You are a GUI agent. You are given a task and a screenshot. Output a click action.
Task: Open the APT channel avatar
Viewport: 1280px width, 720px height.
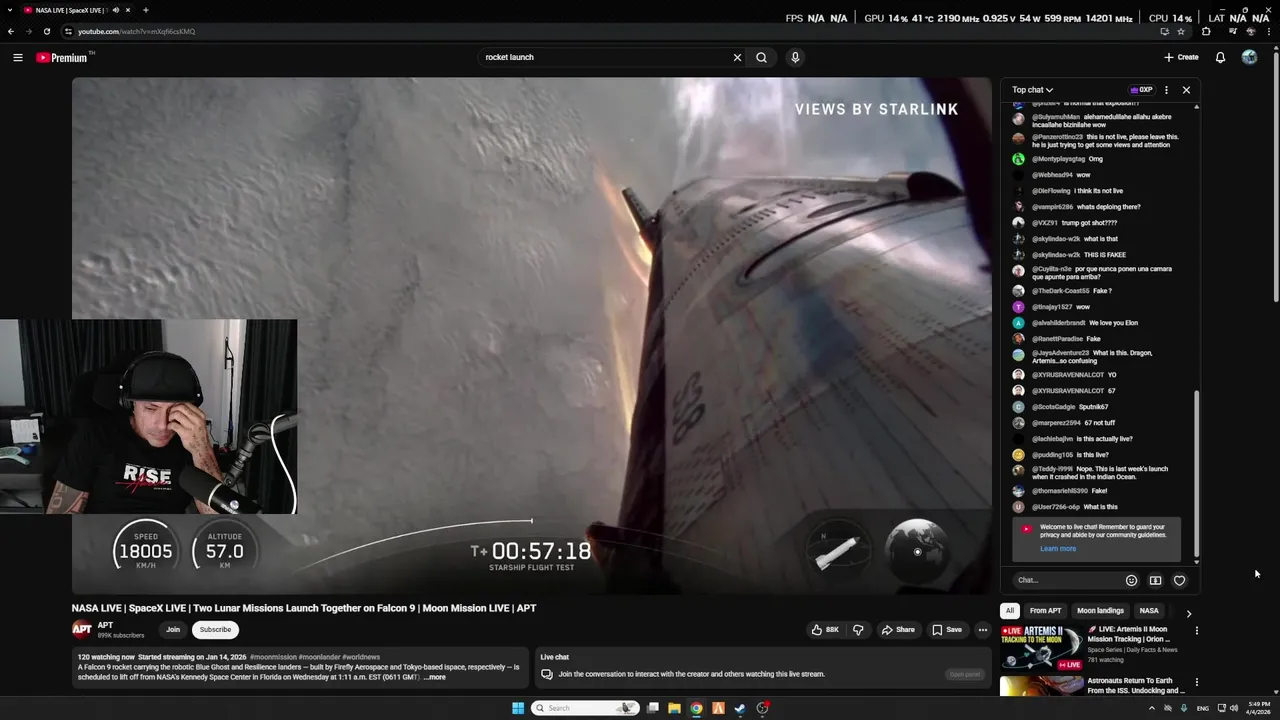pos(81,629)
